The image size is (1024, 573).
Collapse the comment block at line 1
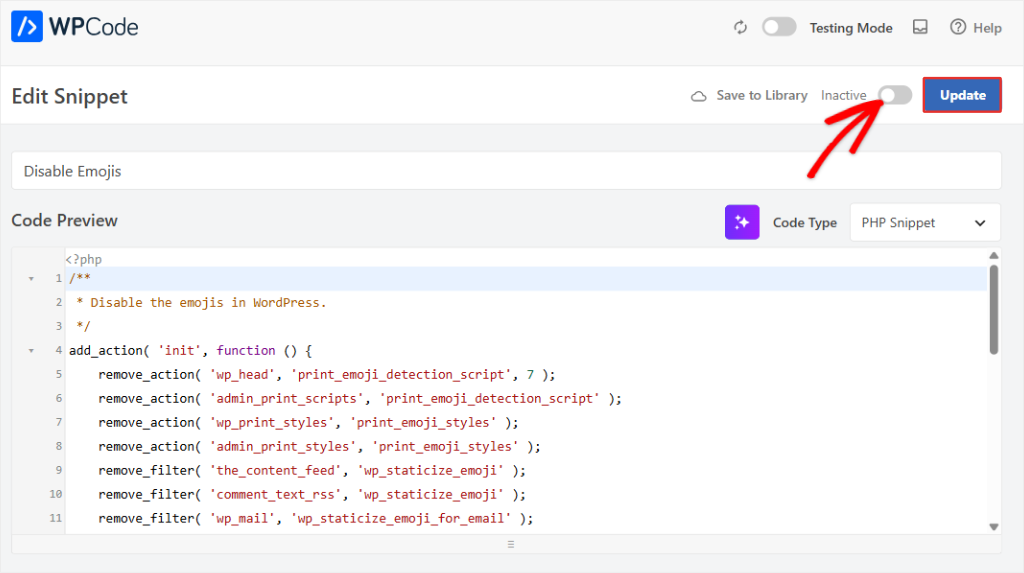point(31,279)
